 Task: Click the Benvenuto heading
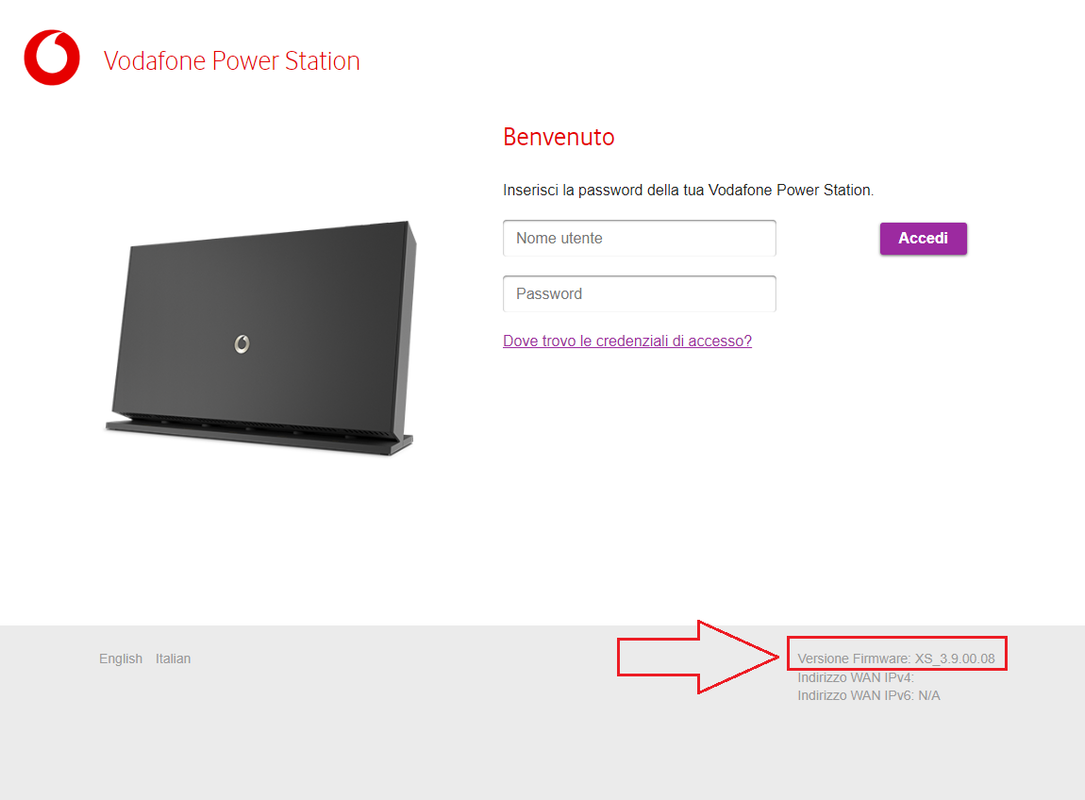click(x=558, y=137)
